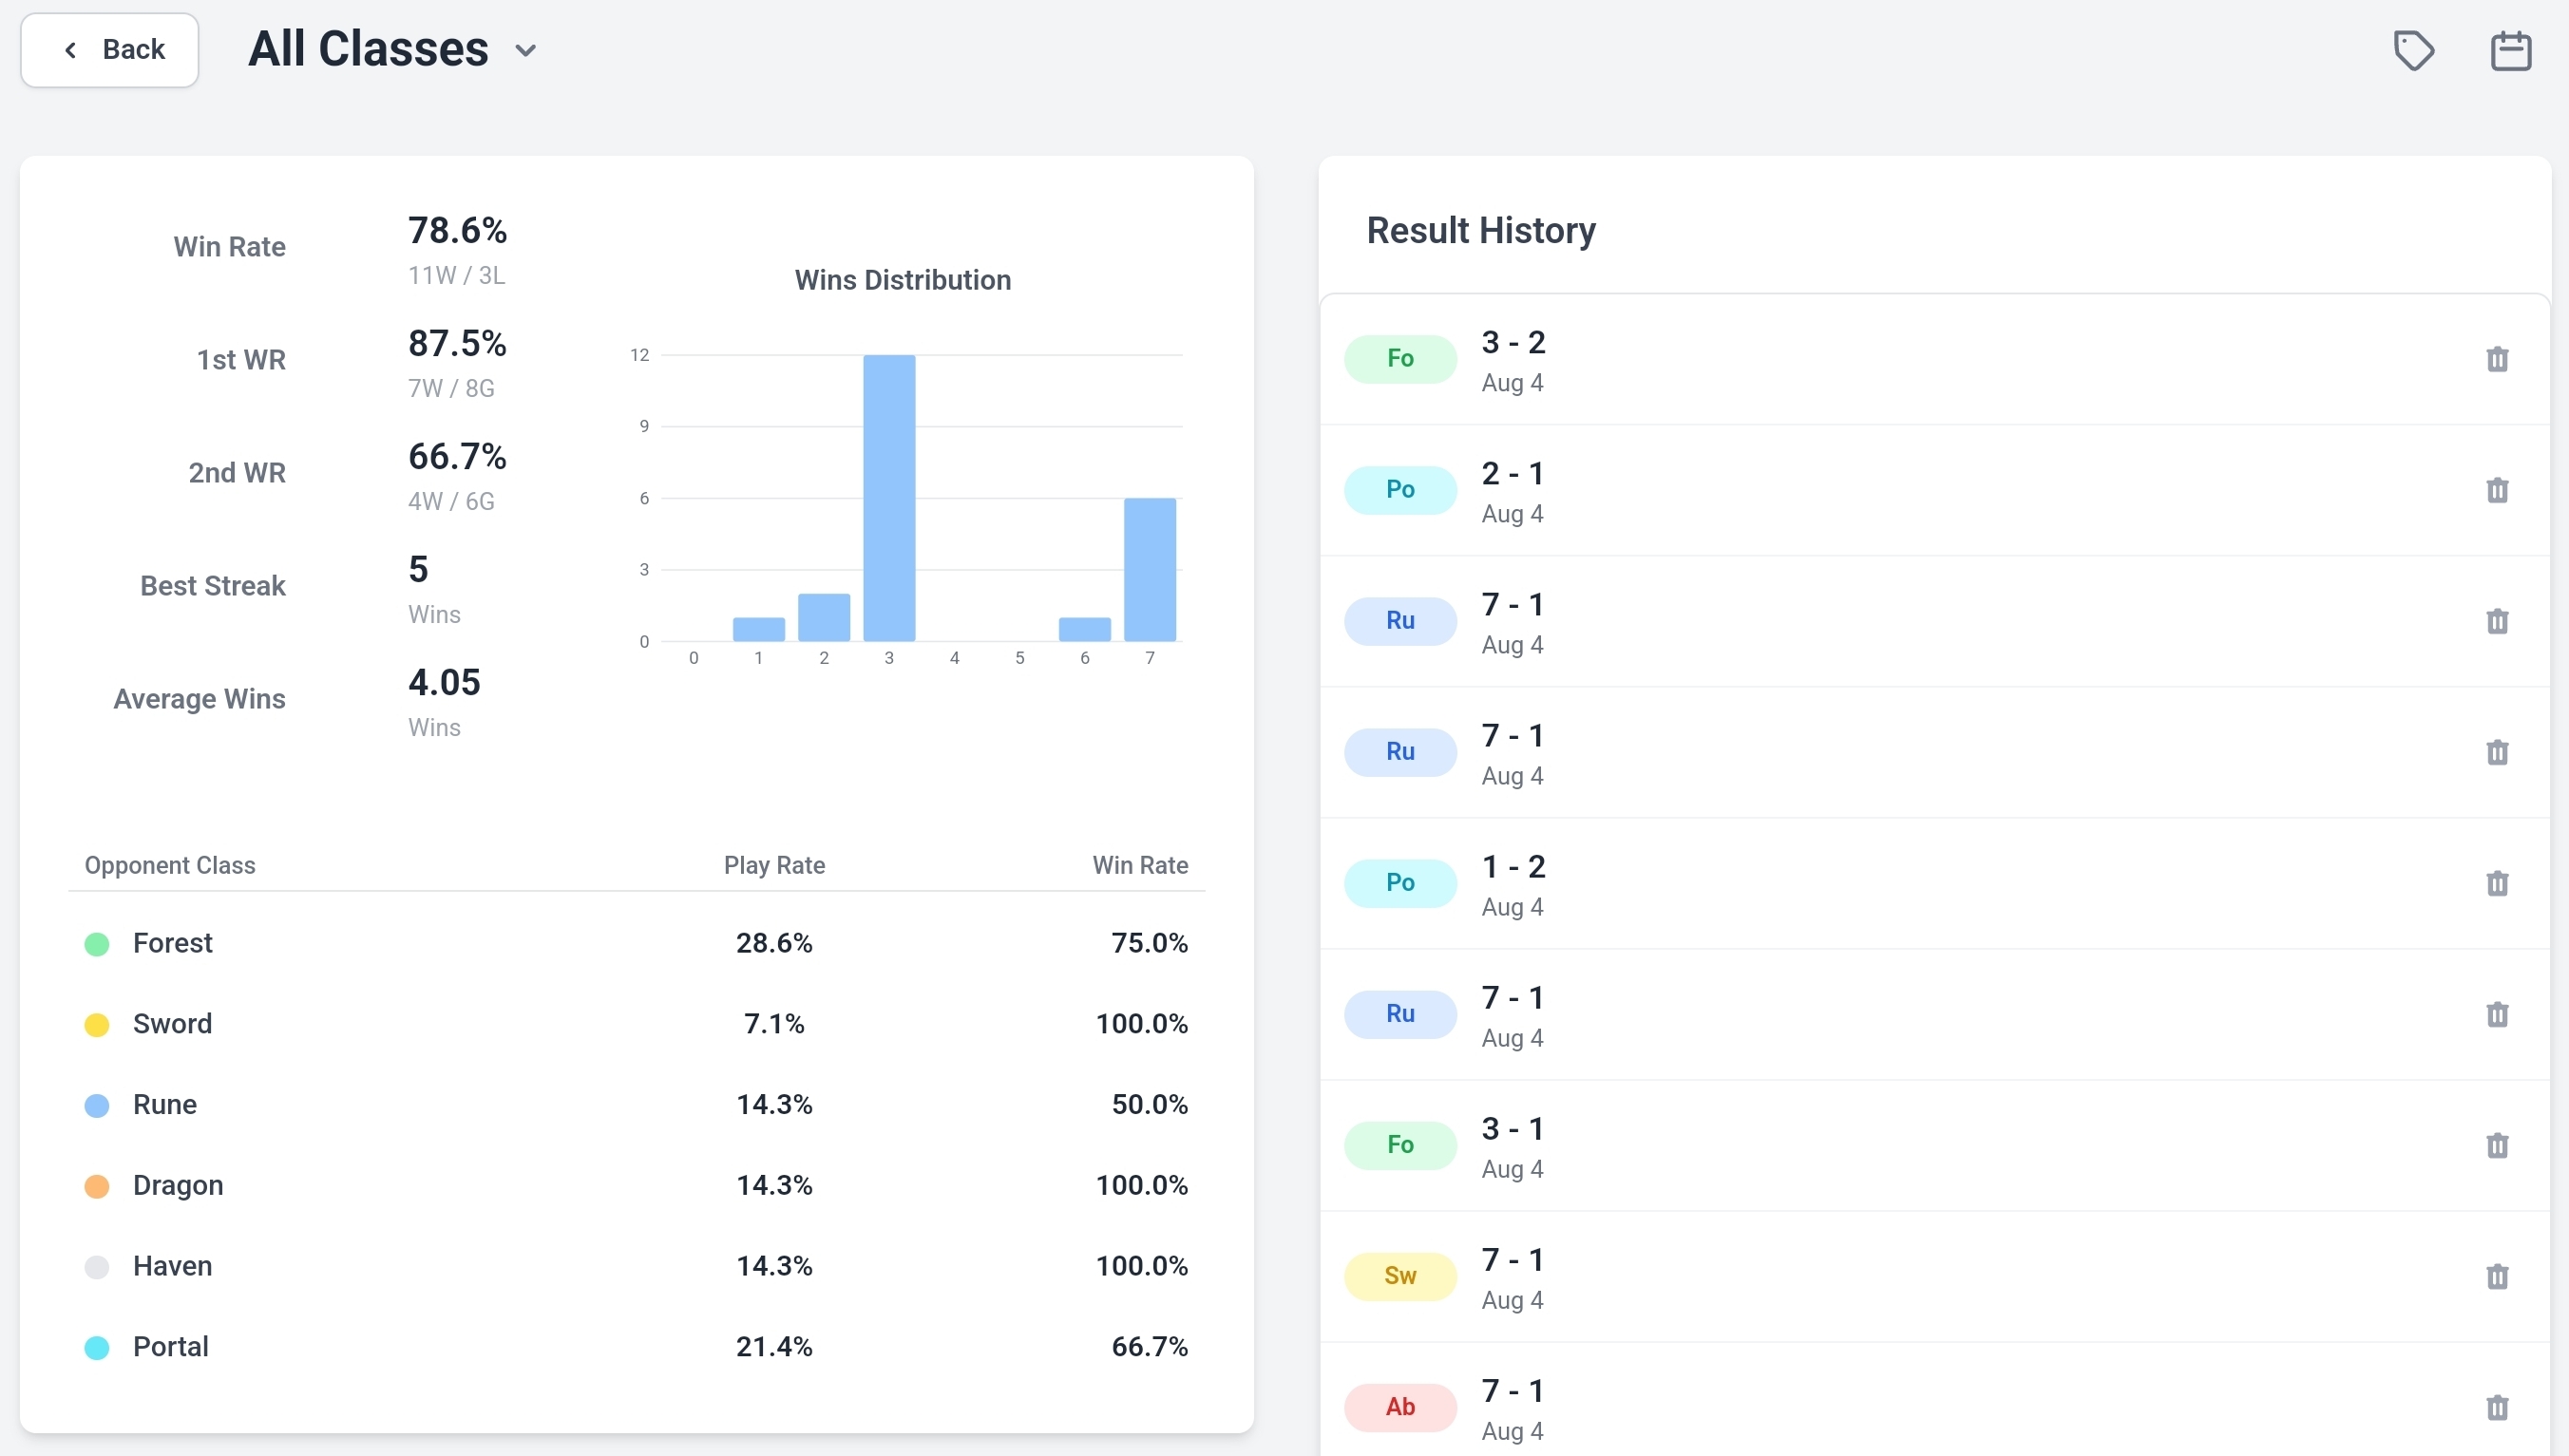Click the 78.6% win rate value
This screenshot has width=2569, height=1456.
point(457,230)
